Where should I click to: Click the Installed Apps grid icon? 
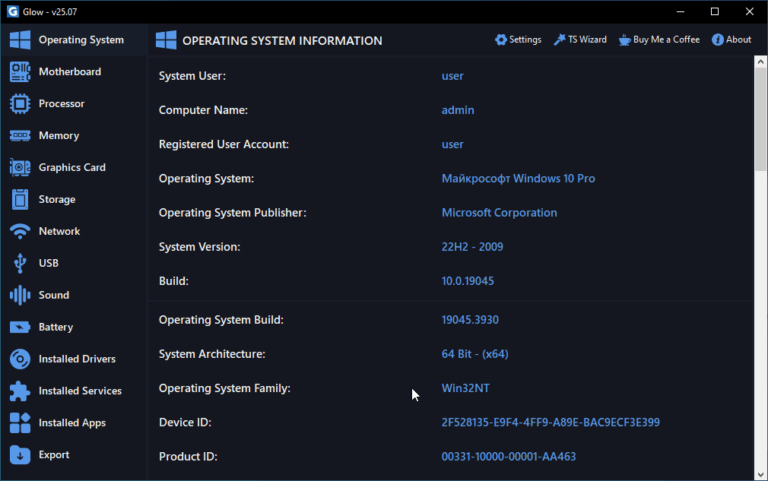click(x=20, y=423)
